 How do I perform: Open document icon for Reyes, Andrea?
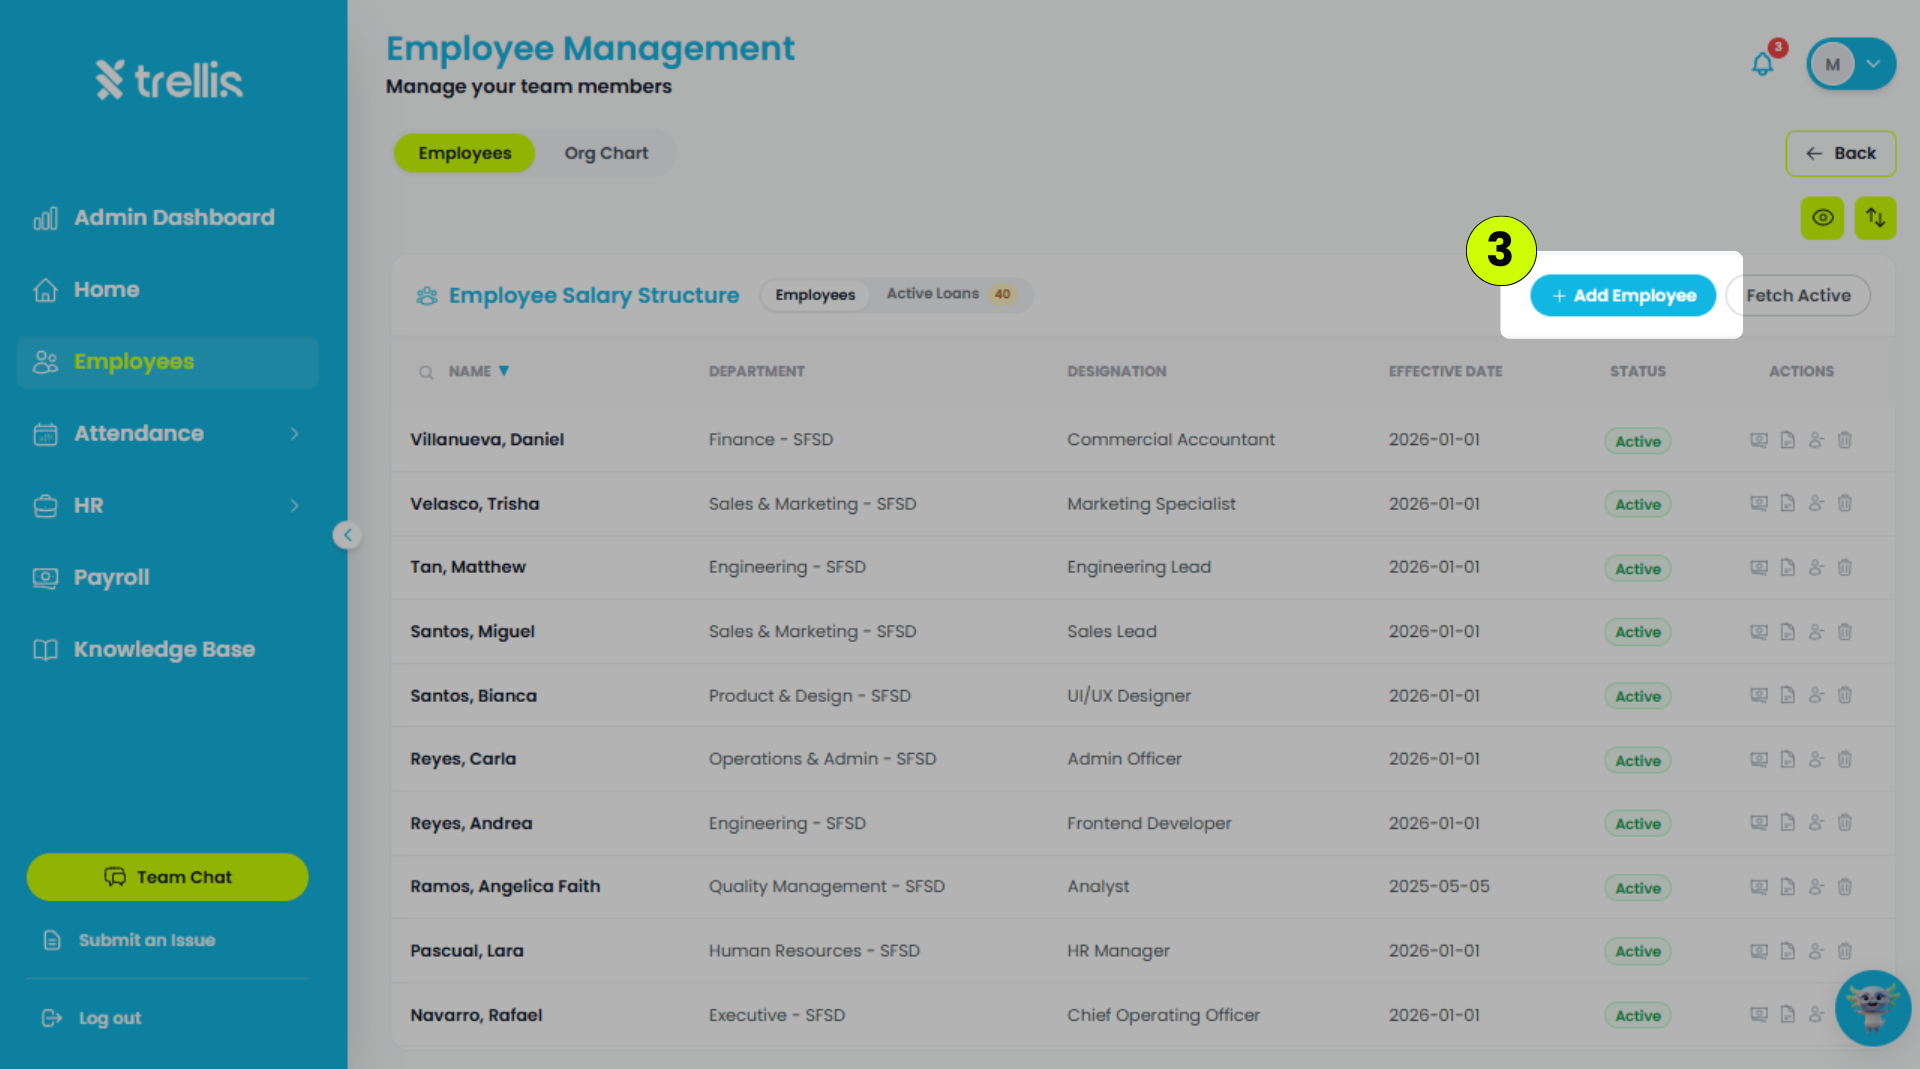[x=1787, y=822]
